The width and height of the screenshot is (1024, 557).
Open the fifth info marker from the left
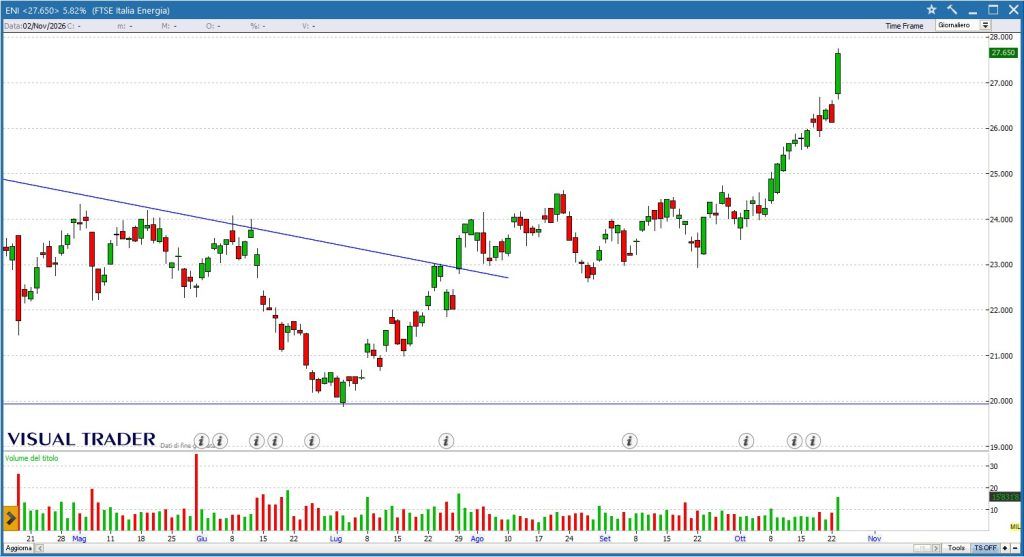coord(312,441)
